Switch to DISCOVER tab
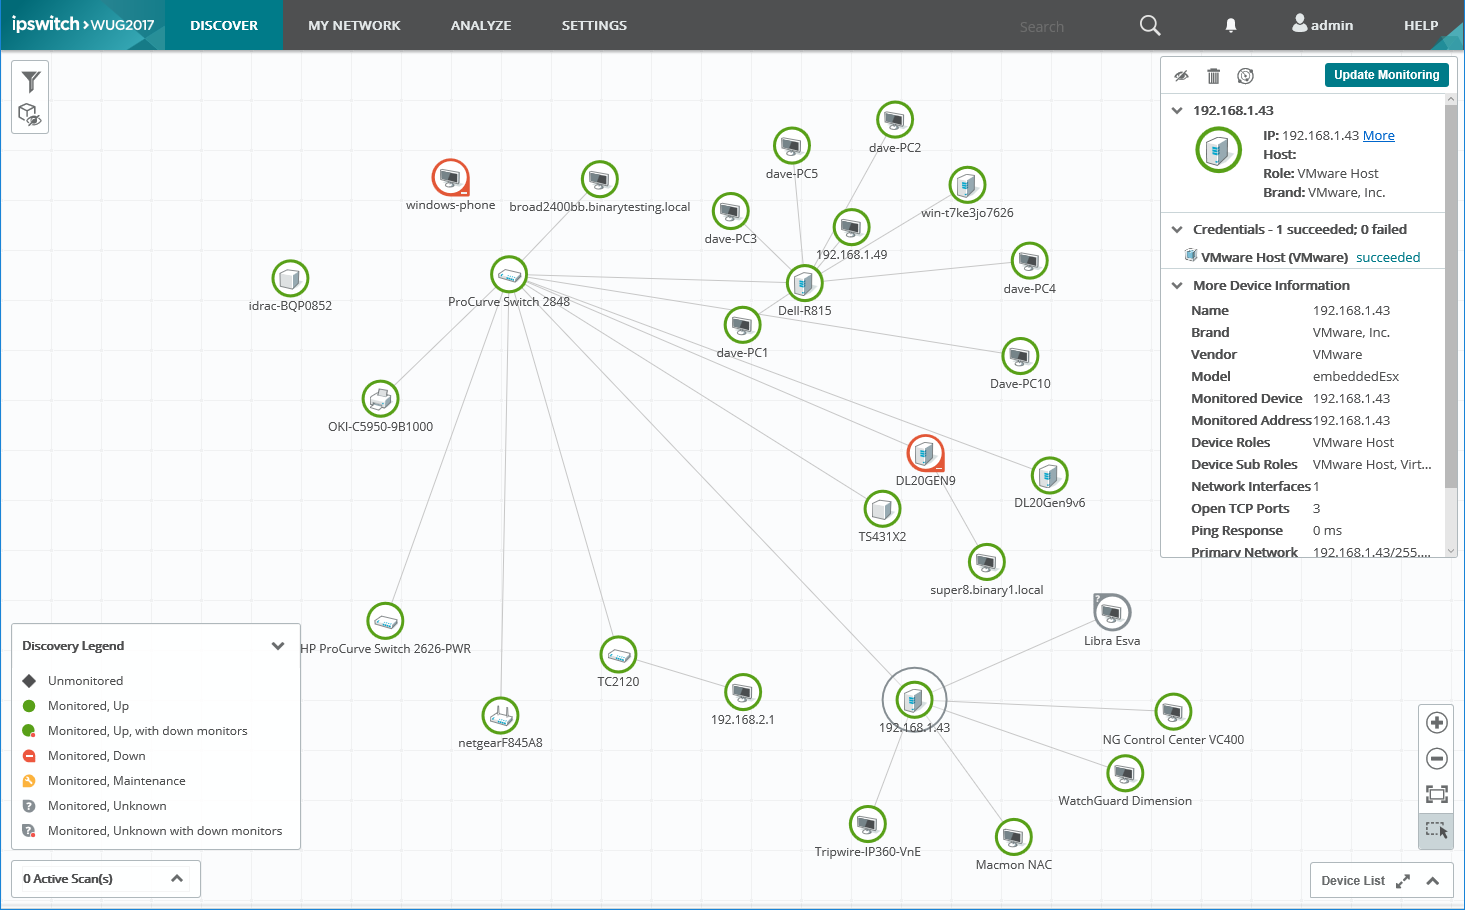Viewport: 1465px width, 910px height. 224,25
